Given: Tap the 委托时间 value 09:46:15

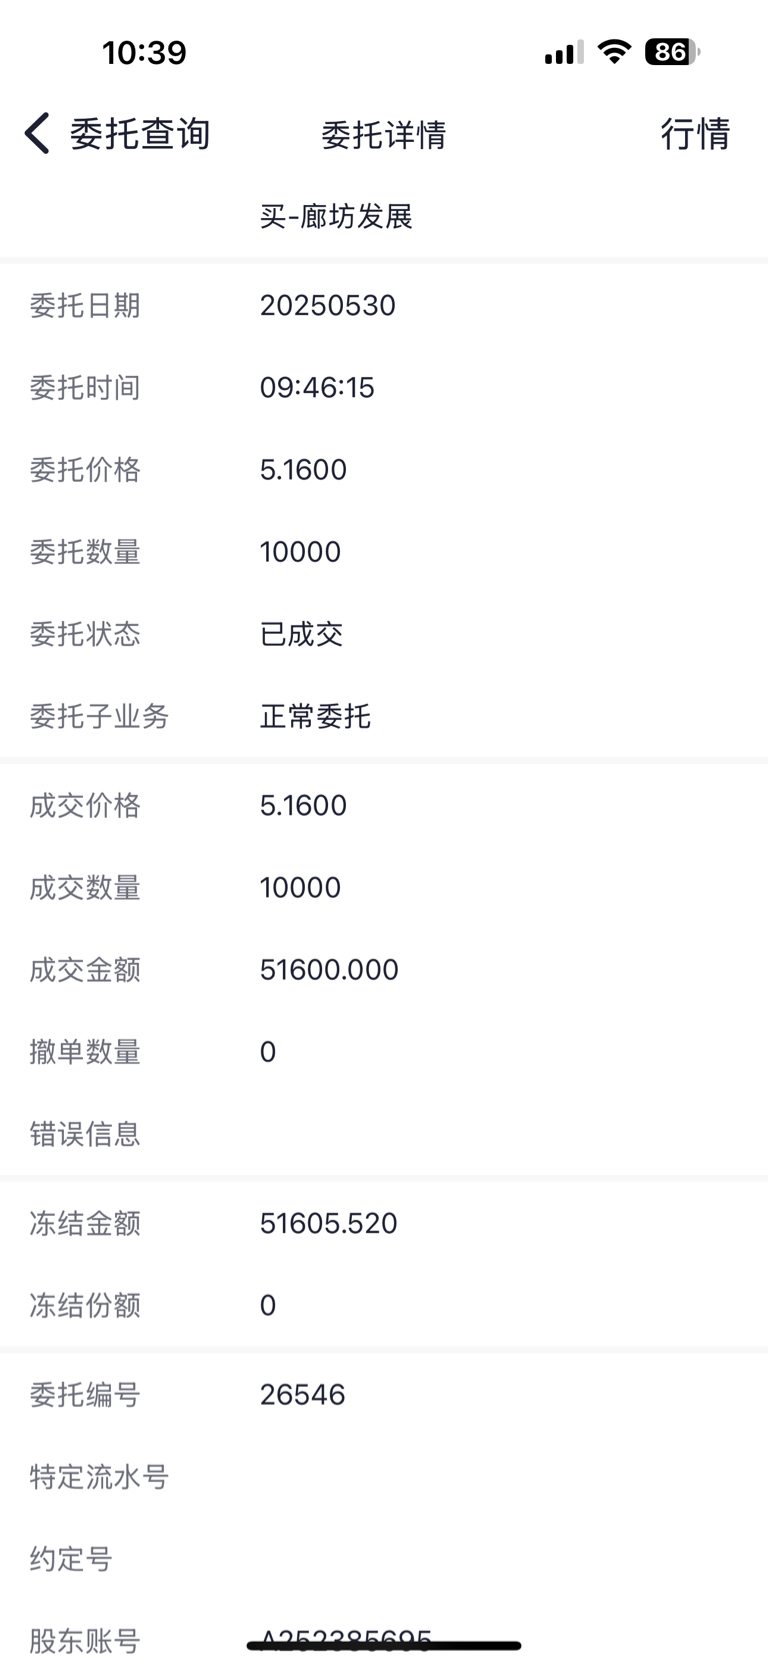Looking at the screenshot, I should [317, 387].
